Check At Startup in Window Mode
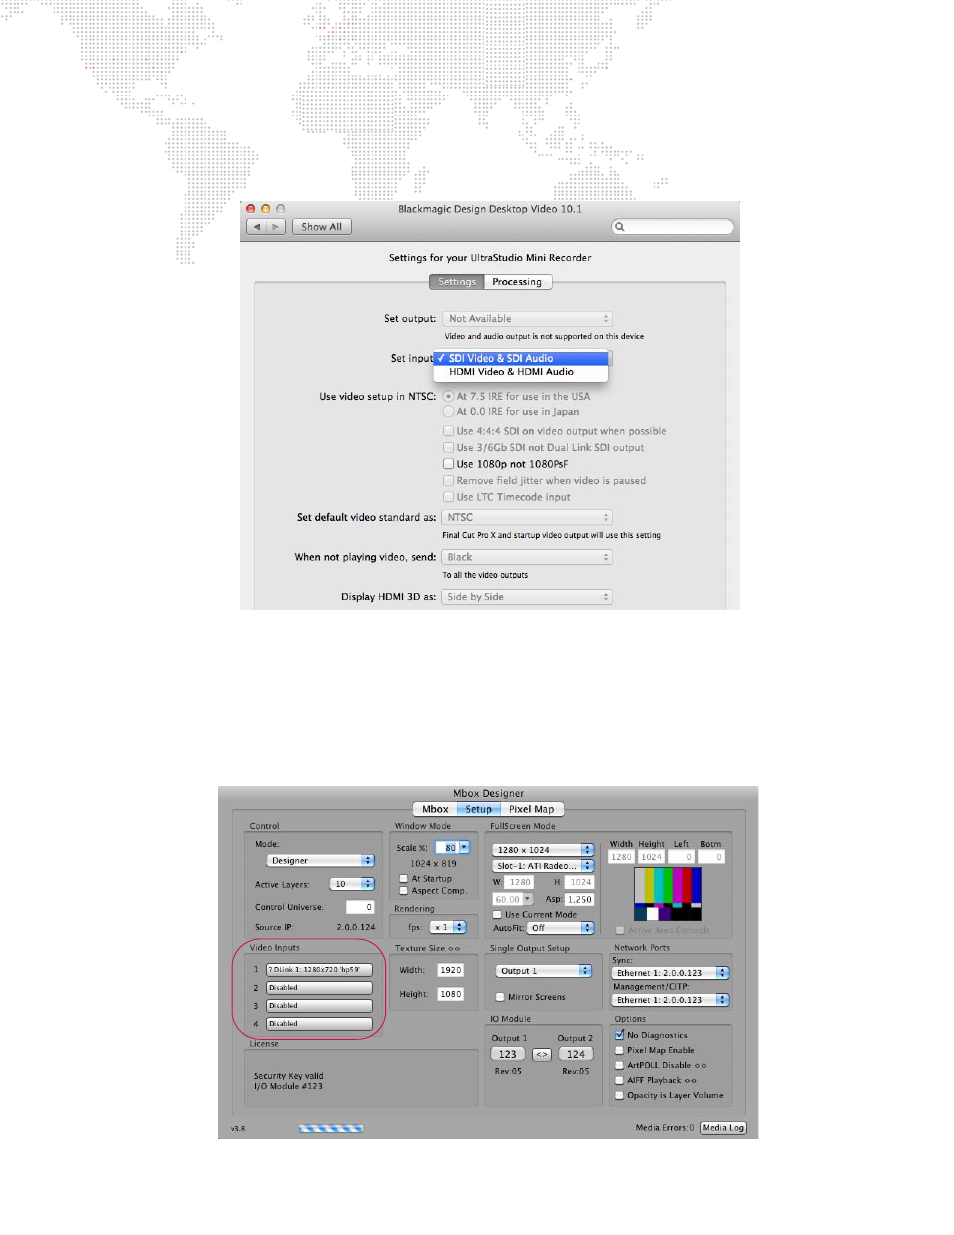This screenshot has width=954, height=1235. [x=403, y=879]
